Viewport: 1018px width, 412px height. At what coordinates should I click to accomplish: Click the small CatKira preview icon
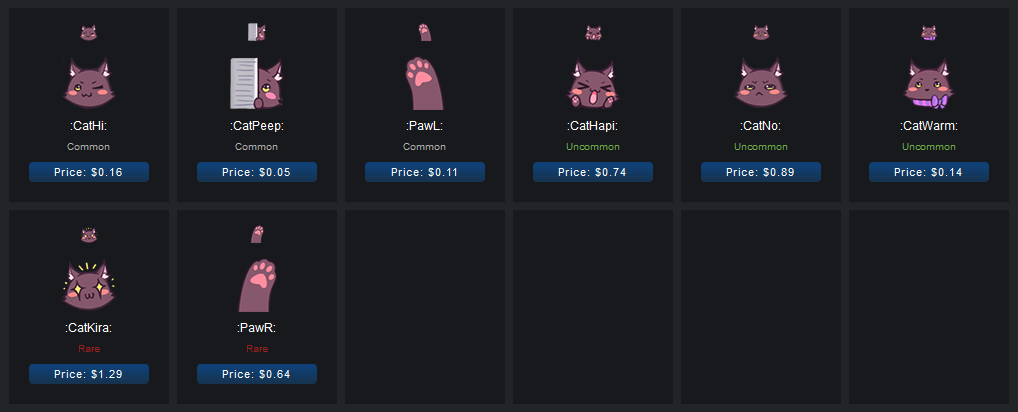[89, 234]
